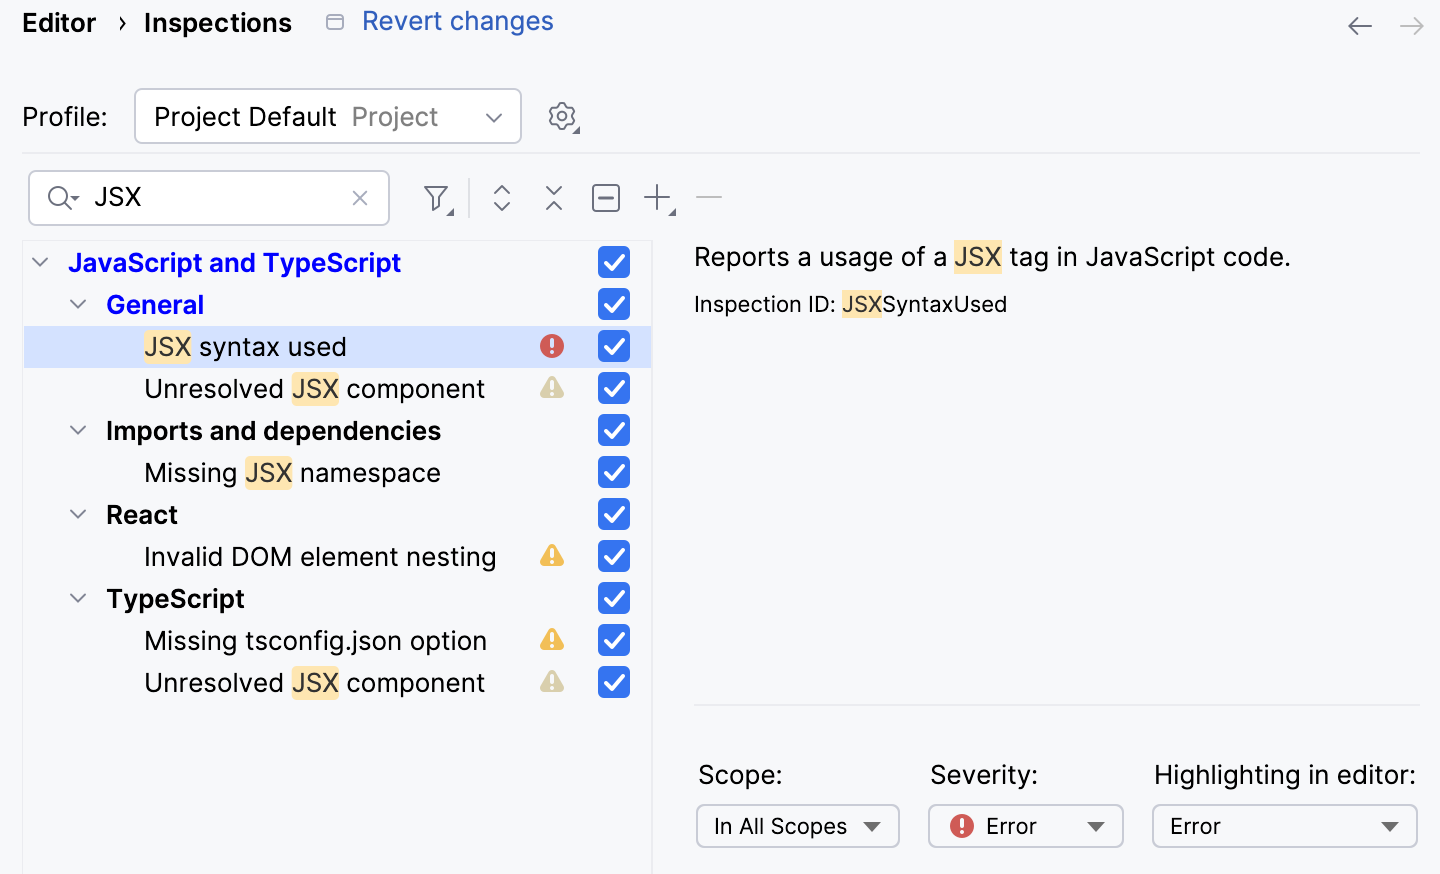Click the Revert changes link
The height and width of the screenshot is (874, 1440).
457,21
